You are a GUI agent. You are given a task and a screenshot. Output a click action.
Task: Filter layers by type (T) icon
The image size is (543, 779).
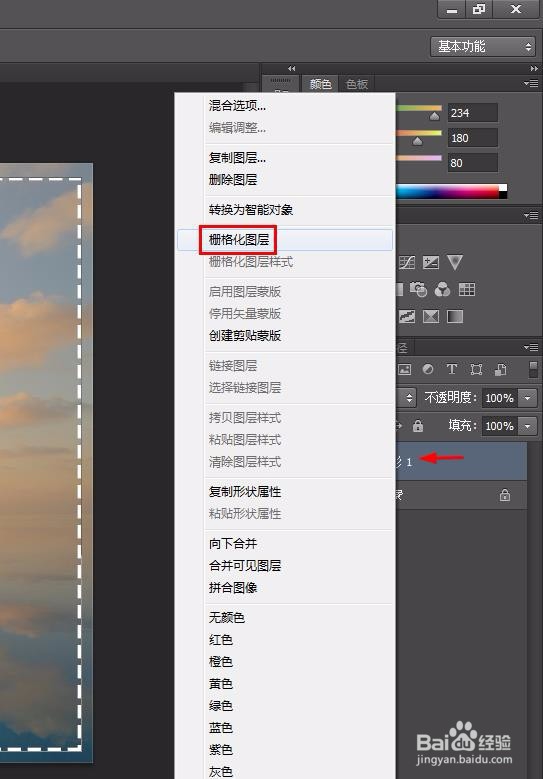click(452, 369)
